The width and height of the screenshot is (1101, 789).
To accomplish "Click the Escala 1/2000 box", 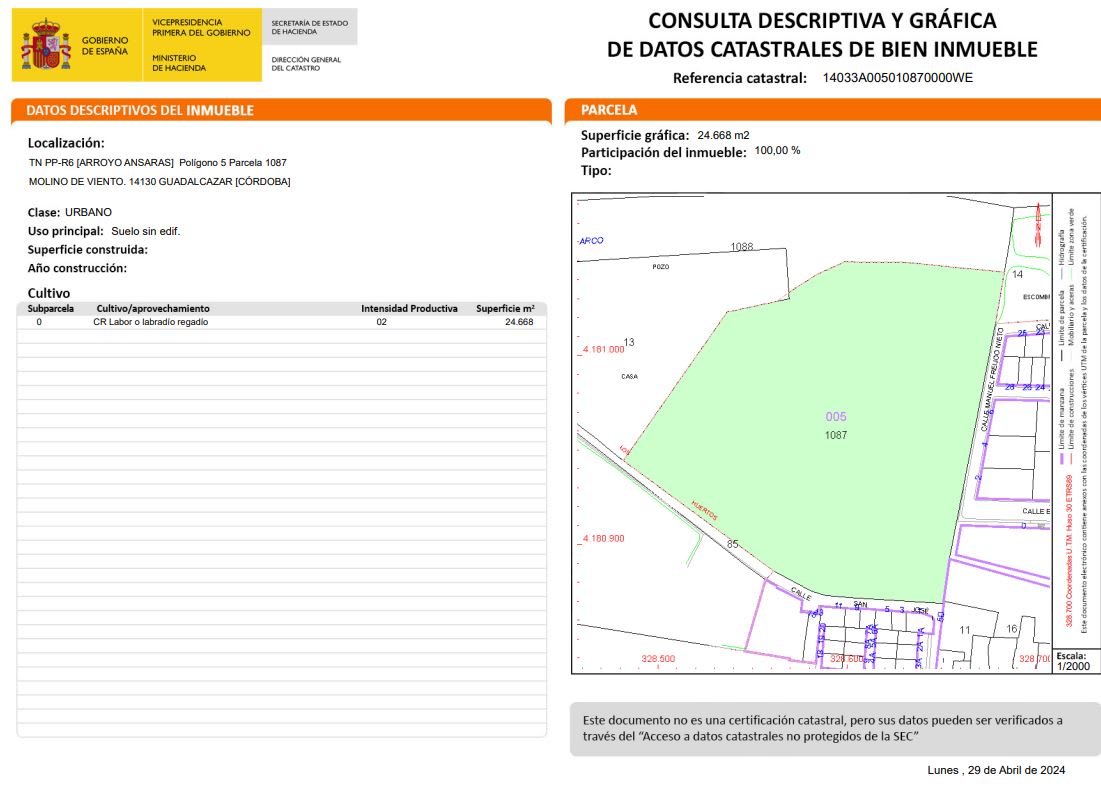I will click(x=1076, y=661).
